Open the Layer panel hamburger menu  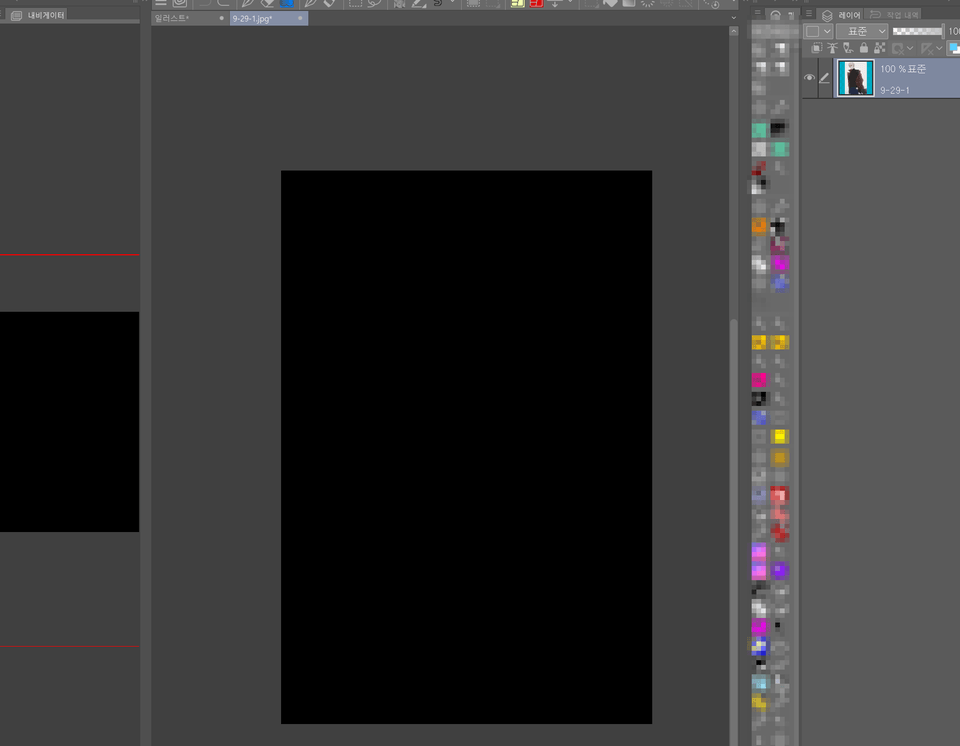coord(808,15)
